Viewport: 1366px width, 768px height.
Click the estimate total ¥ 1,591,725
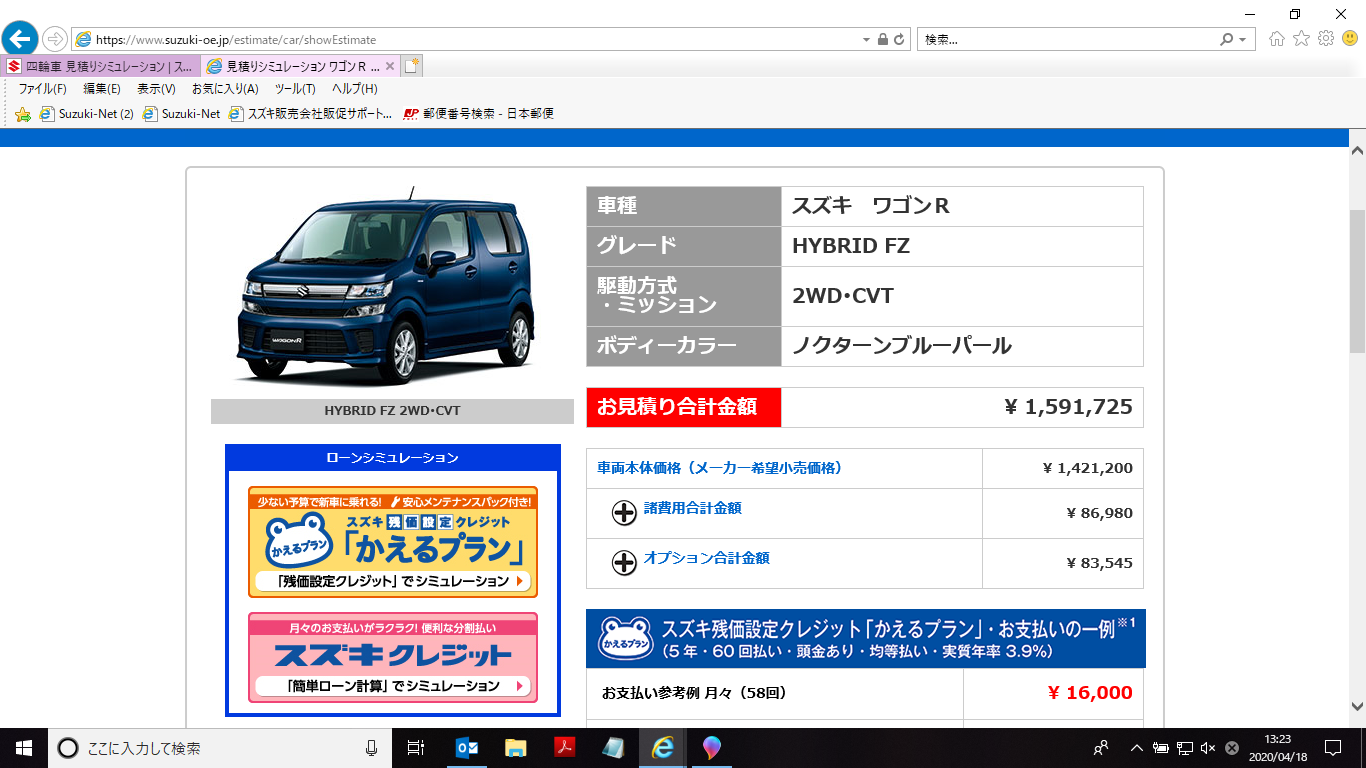1068,407
